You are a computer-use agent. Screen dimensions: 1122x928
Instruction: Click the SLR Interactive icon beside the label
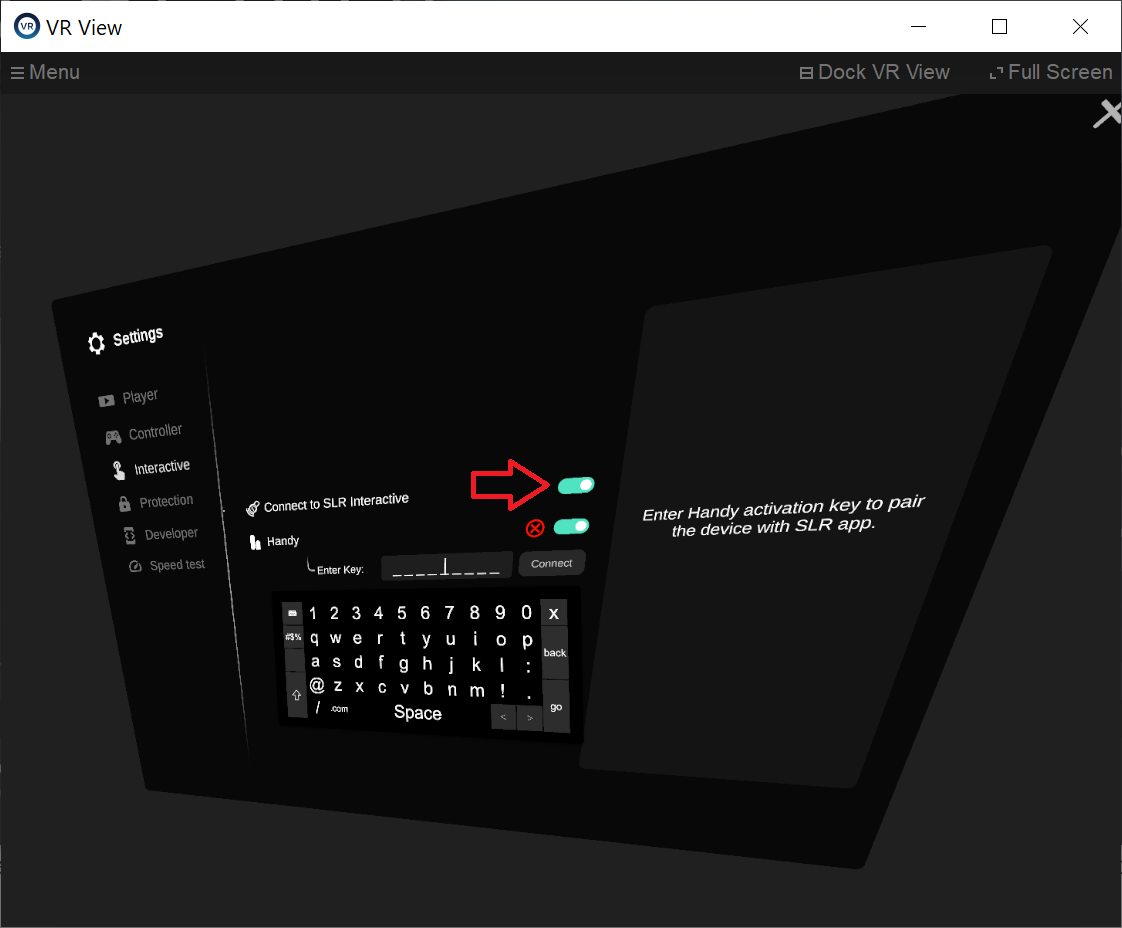tap(253, 509)
